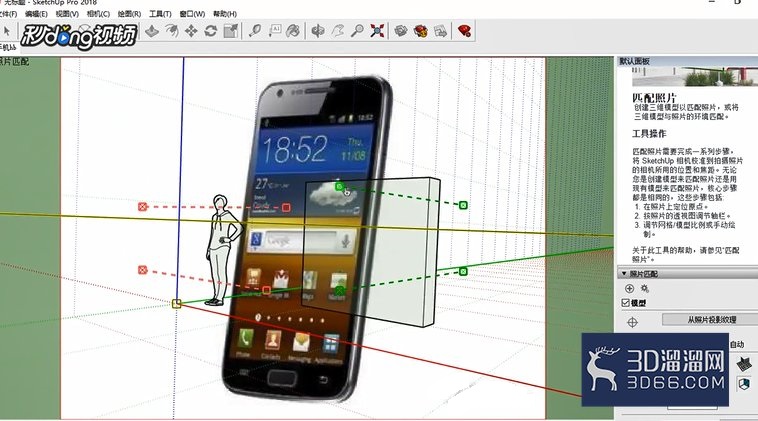The image size is (758, 421).
Task: Choose the Zoom magnifier tool
Action: pyautogui.click(x=357, y=31)
